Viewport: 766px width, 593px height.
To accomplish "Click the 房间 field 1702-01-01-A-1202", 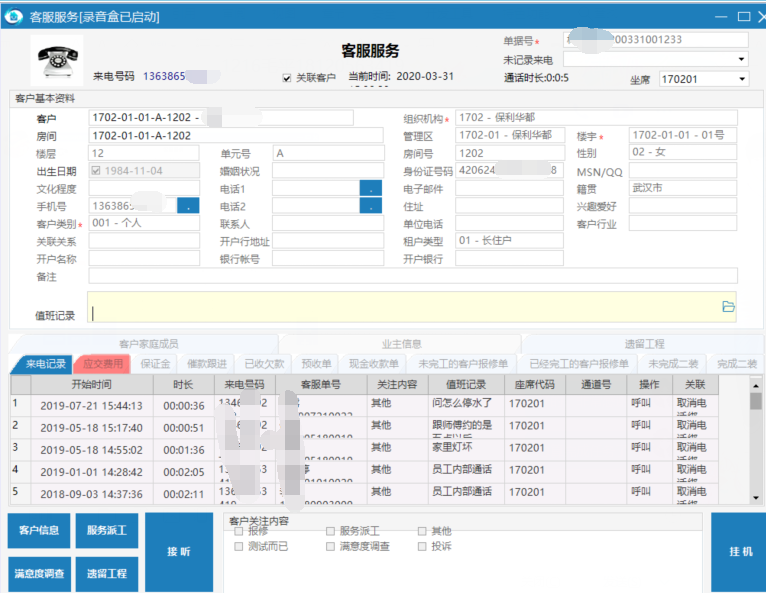I will pyautogui.click(x=236, y=135).
